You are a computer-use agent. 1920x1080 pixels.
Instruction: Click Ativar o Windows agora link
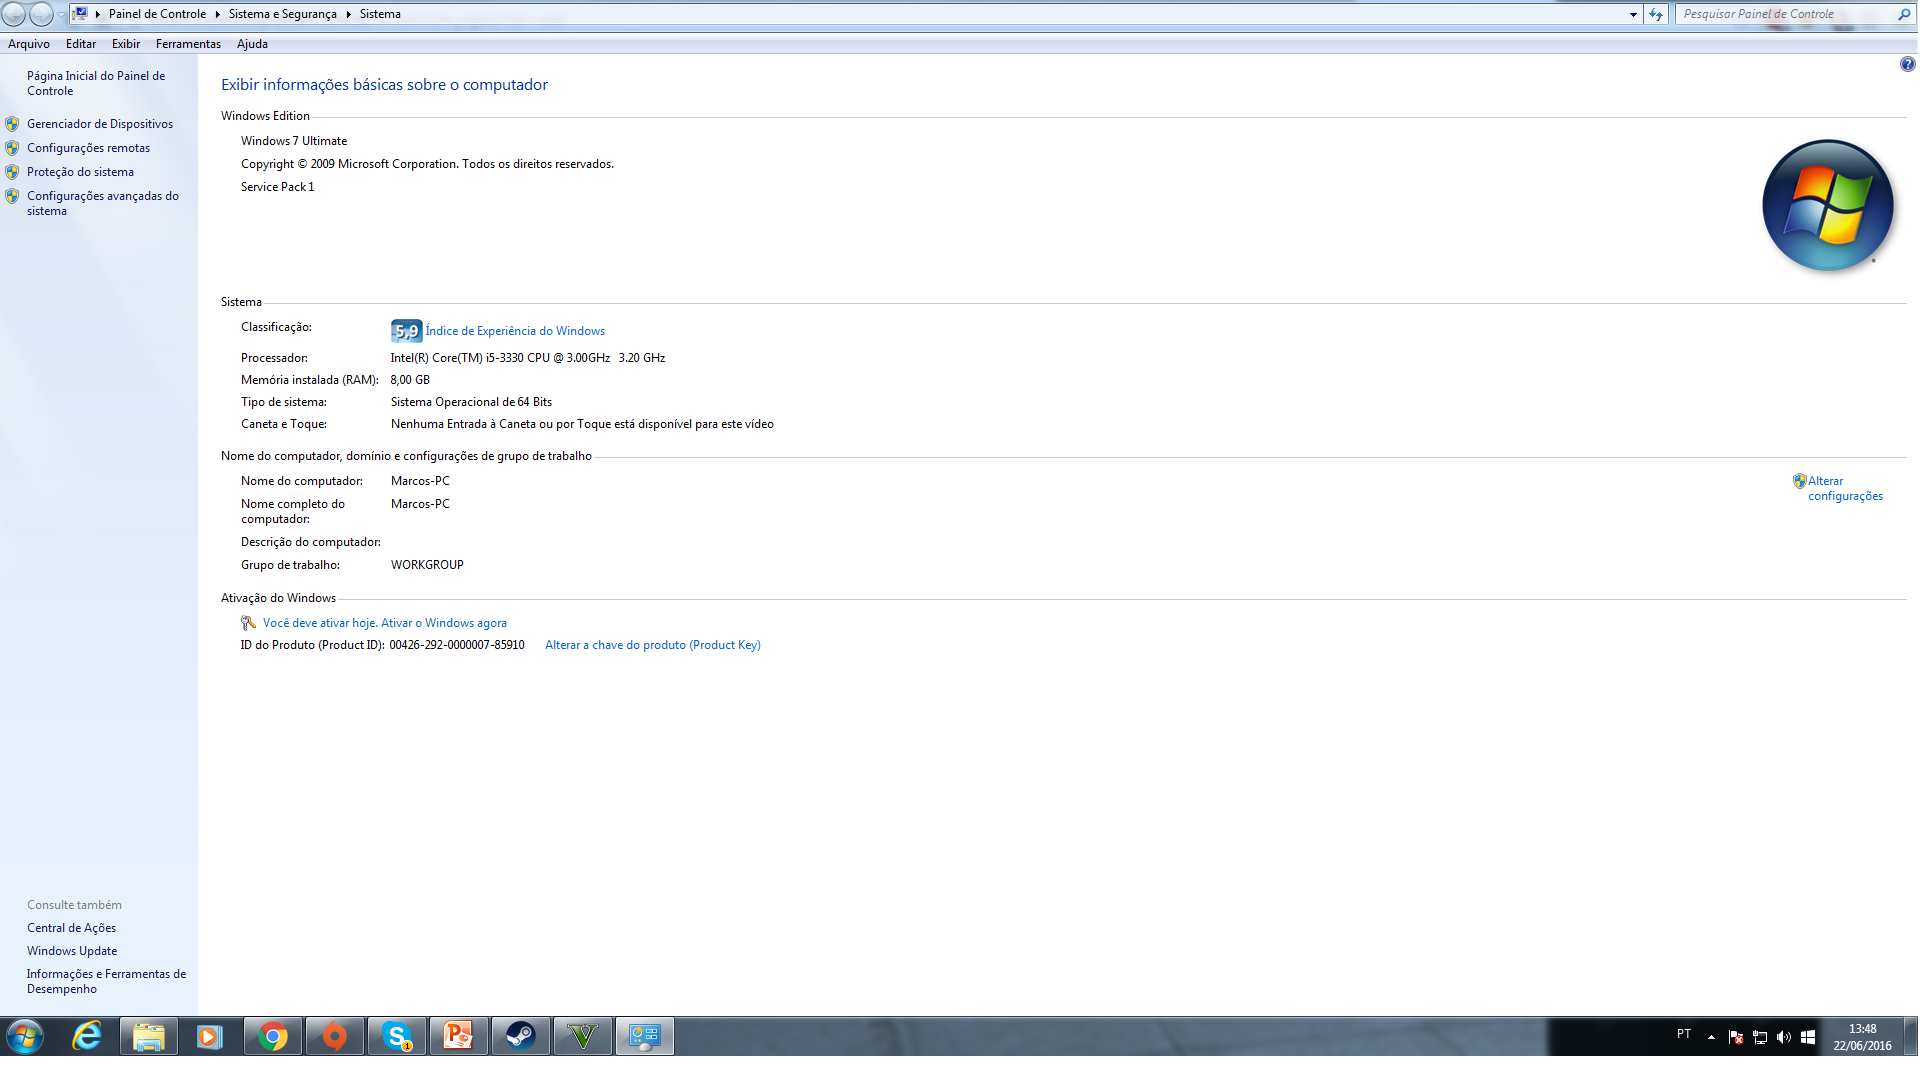tap(444, 623)
